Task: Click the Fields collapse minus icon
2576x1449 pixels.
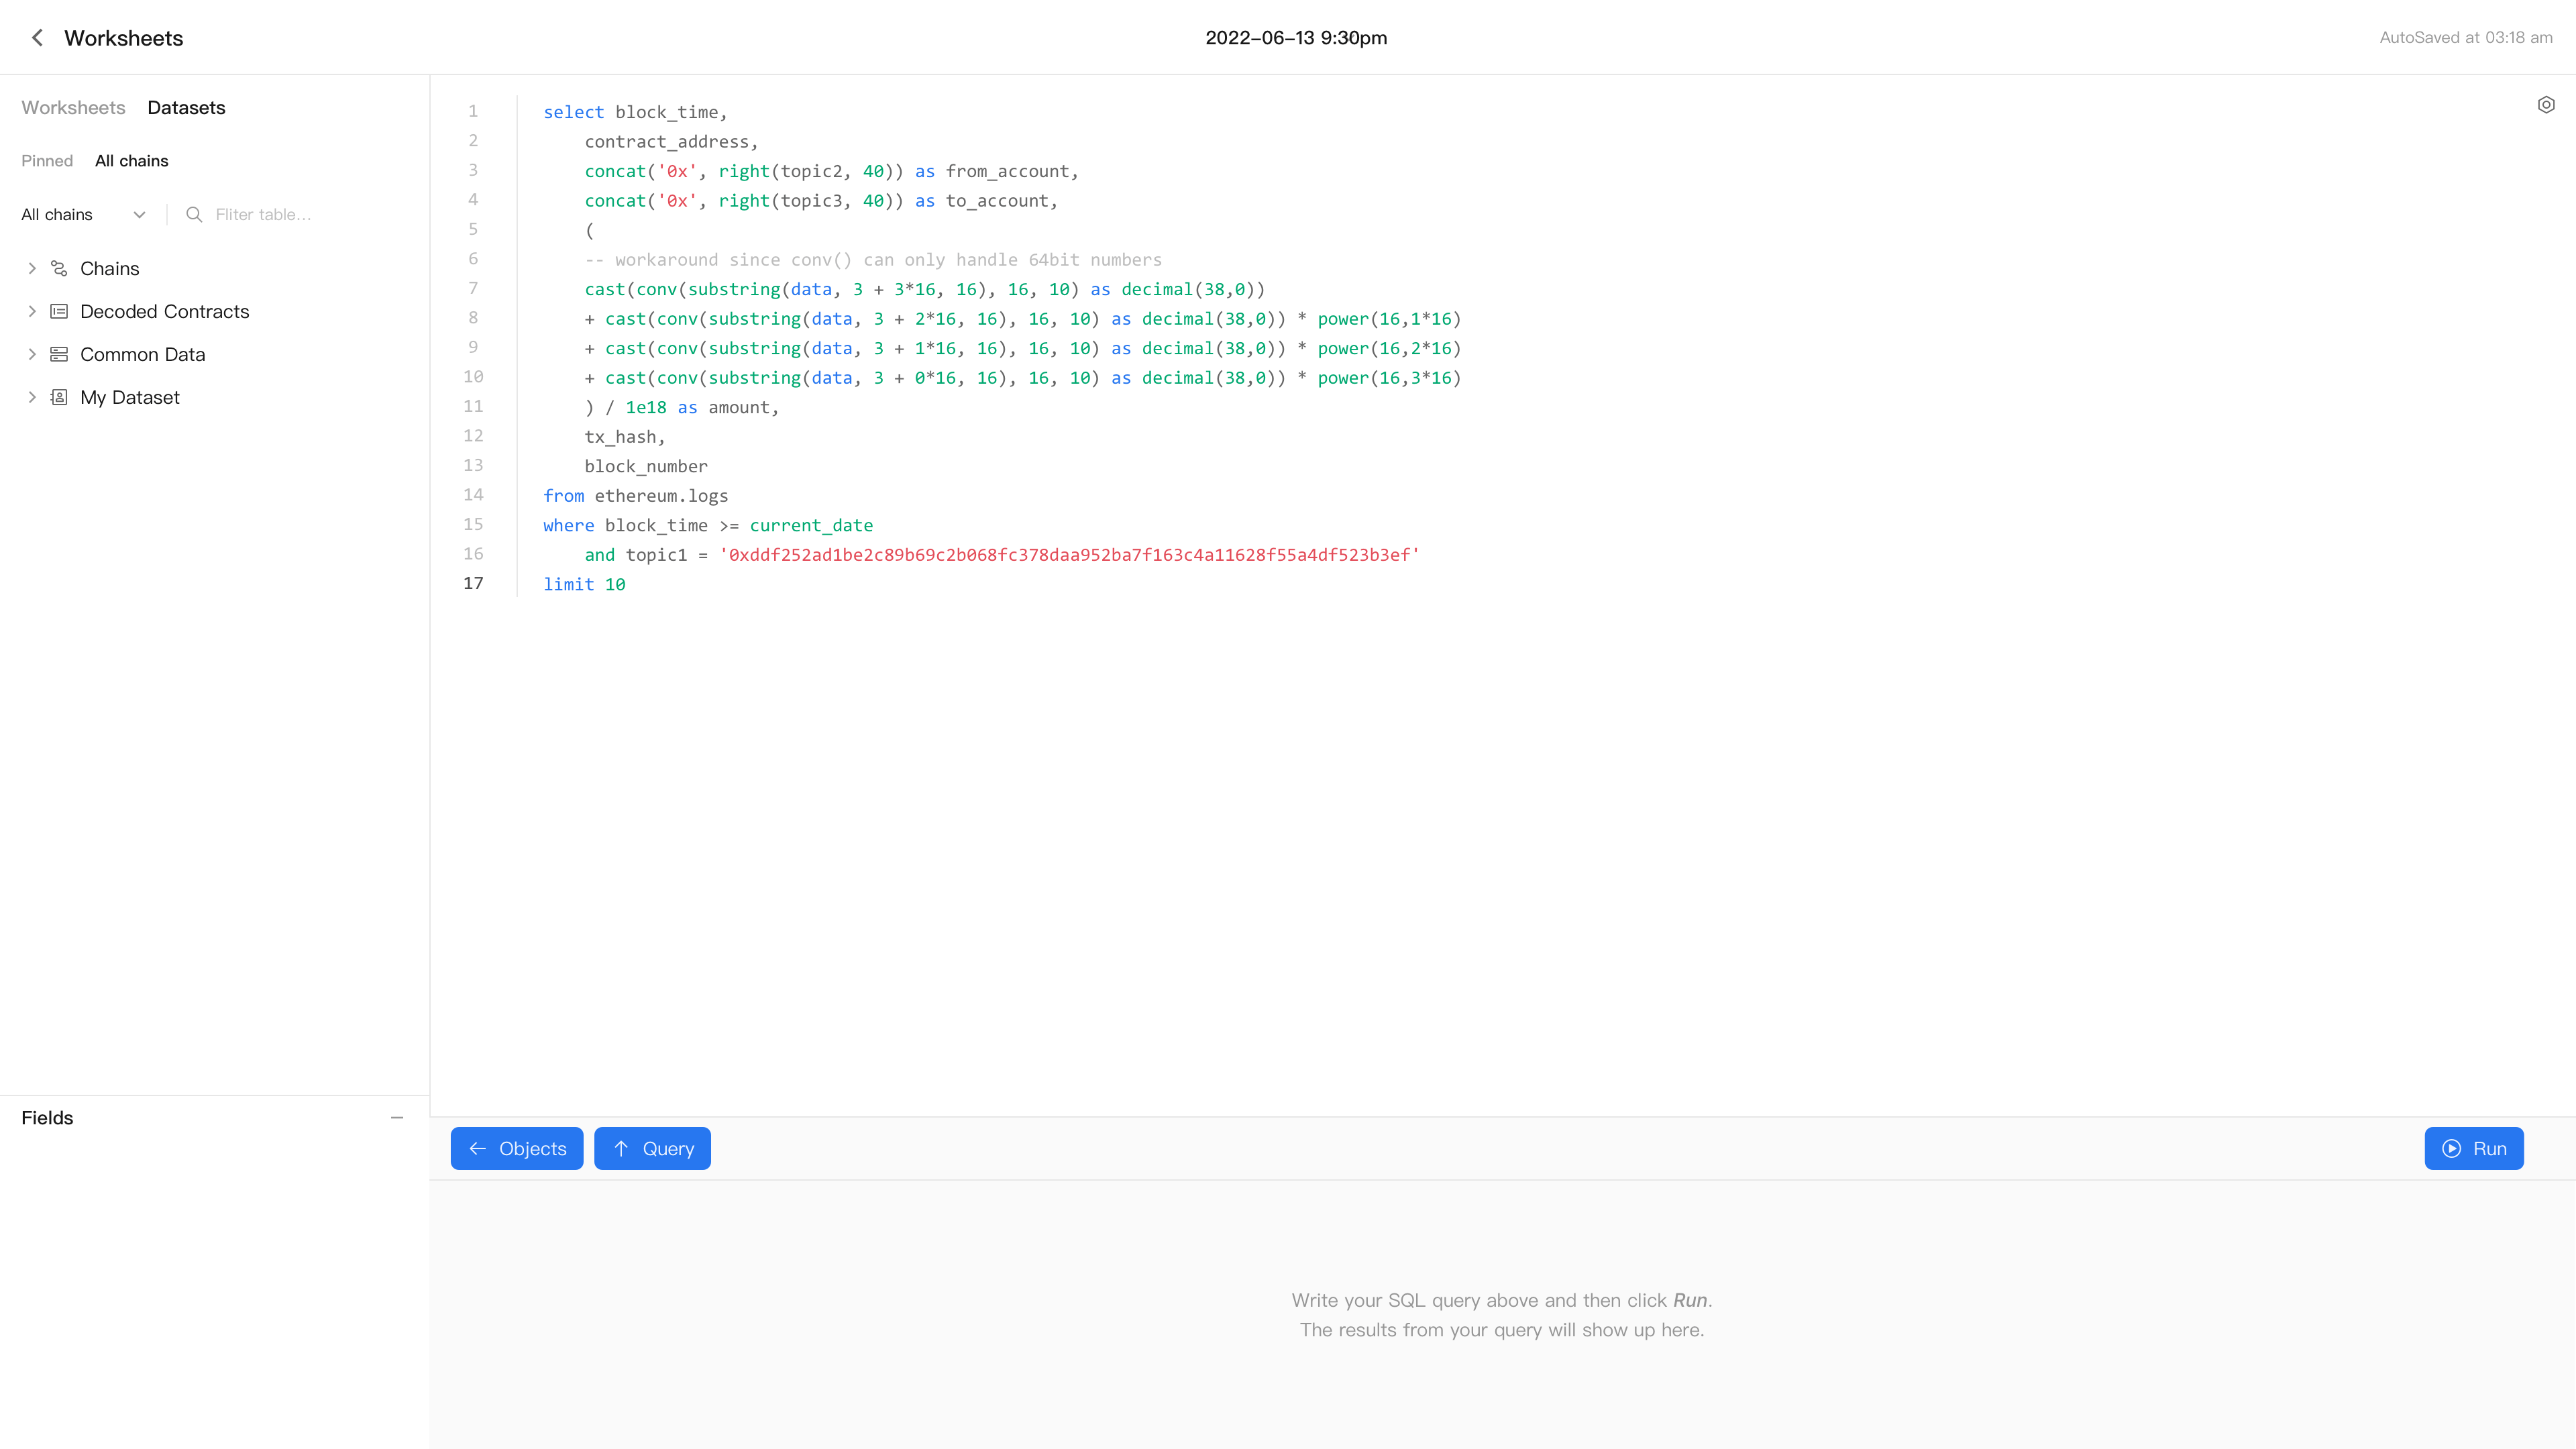Action: (398, 1116)
